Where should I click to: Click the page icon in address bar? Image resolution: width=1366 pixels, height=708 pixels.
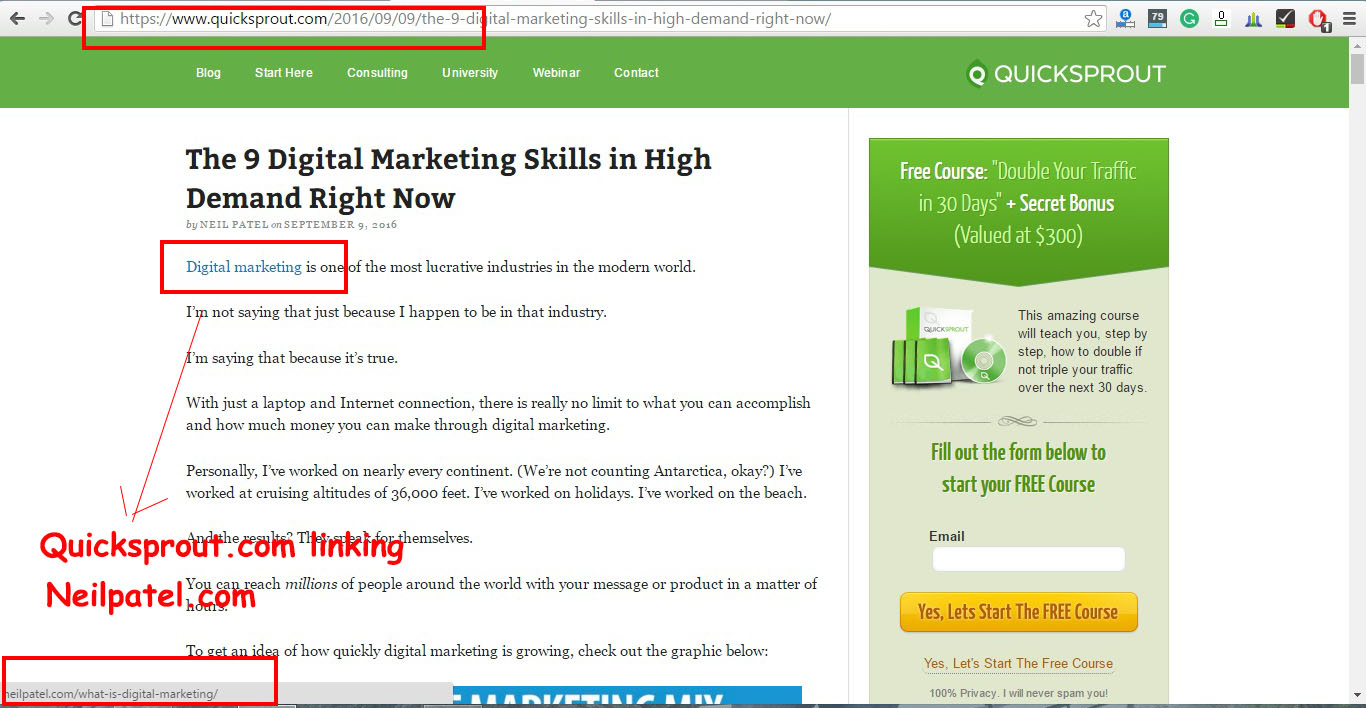pyautogui.click(x=106, y=18)
